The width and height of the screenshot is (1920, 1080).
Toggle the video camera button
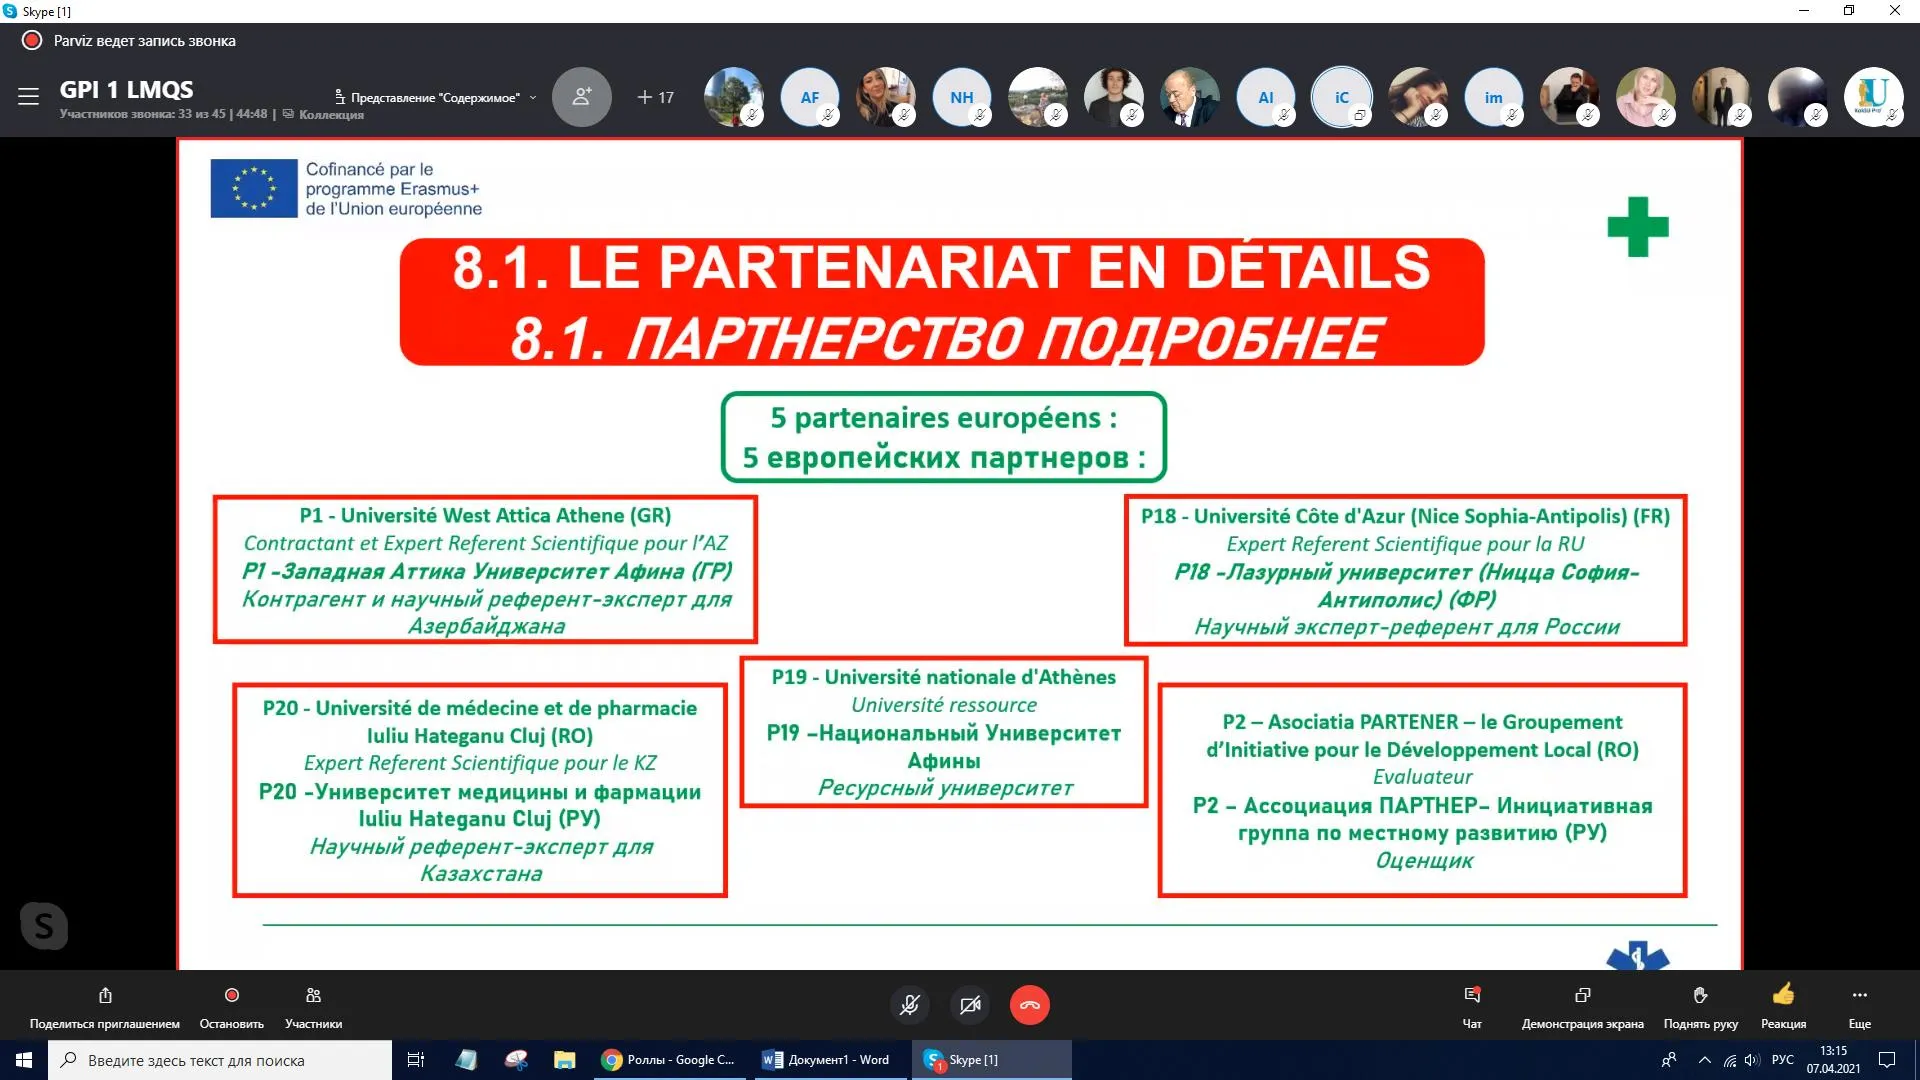(x=969, y=1005)
